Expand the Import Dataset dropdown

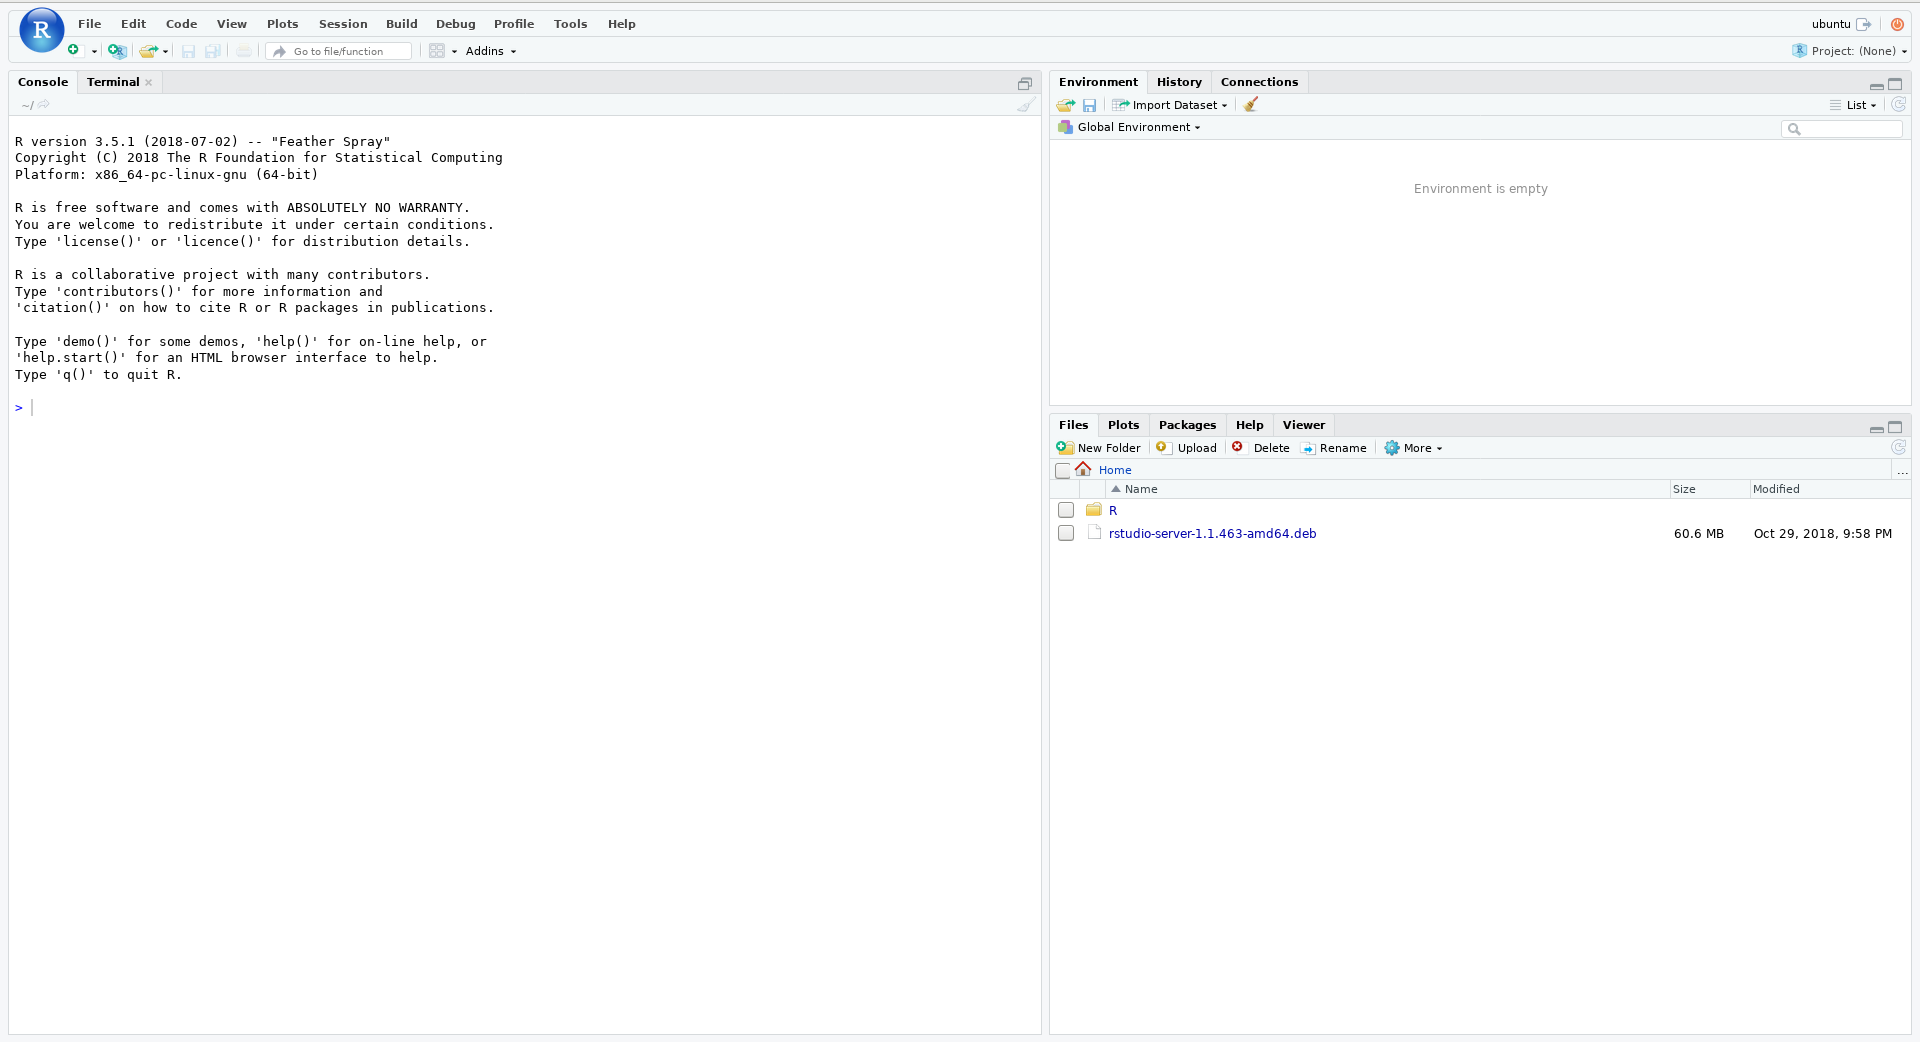pos(1171,105)
